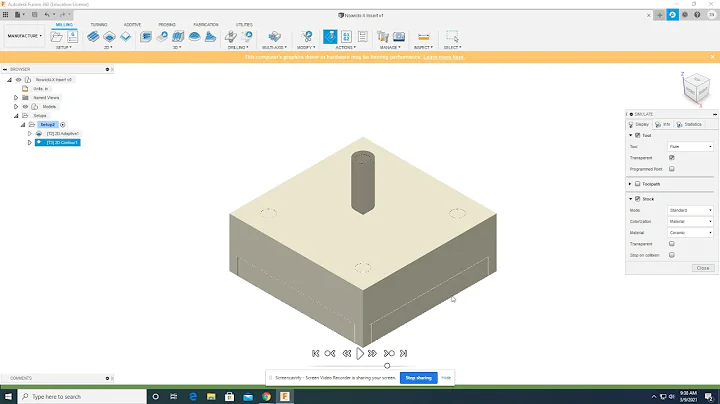Open the Statistics tab in Simulate panel

(689, 124)
